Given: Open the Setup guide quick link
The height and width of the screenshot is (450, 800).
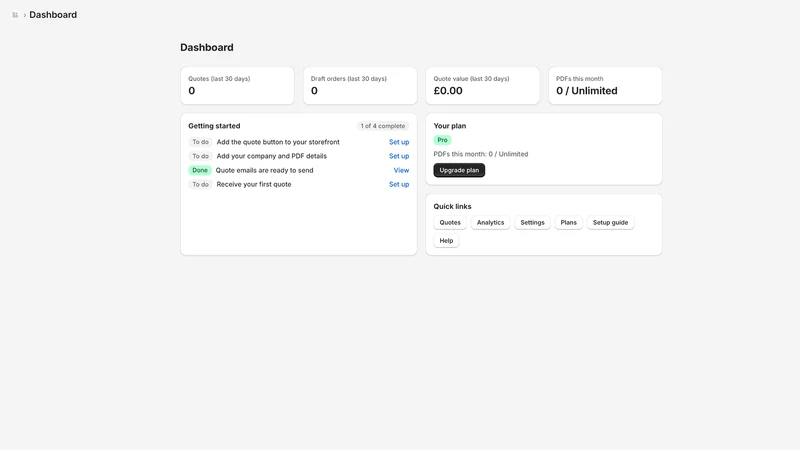Looking at the screenshot, I should [610, 222].
